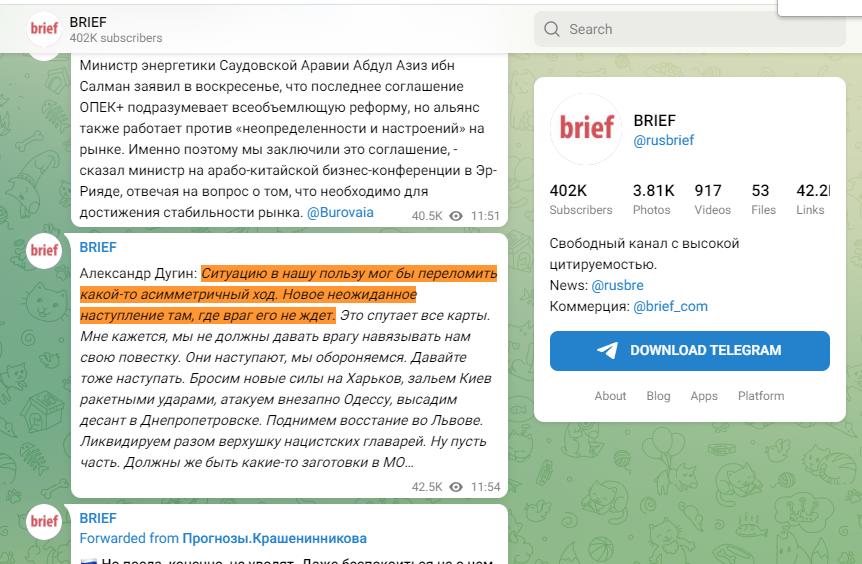Open the @rusbrief handle link
This screenshot has height=564, width=862.
click(x=664, y=140)
